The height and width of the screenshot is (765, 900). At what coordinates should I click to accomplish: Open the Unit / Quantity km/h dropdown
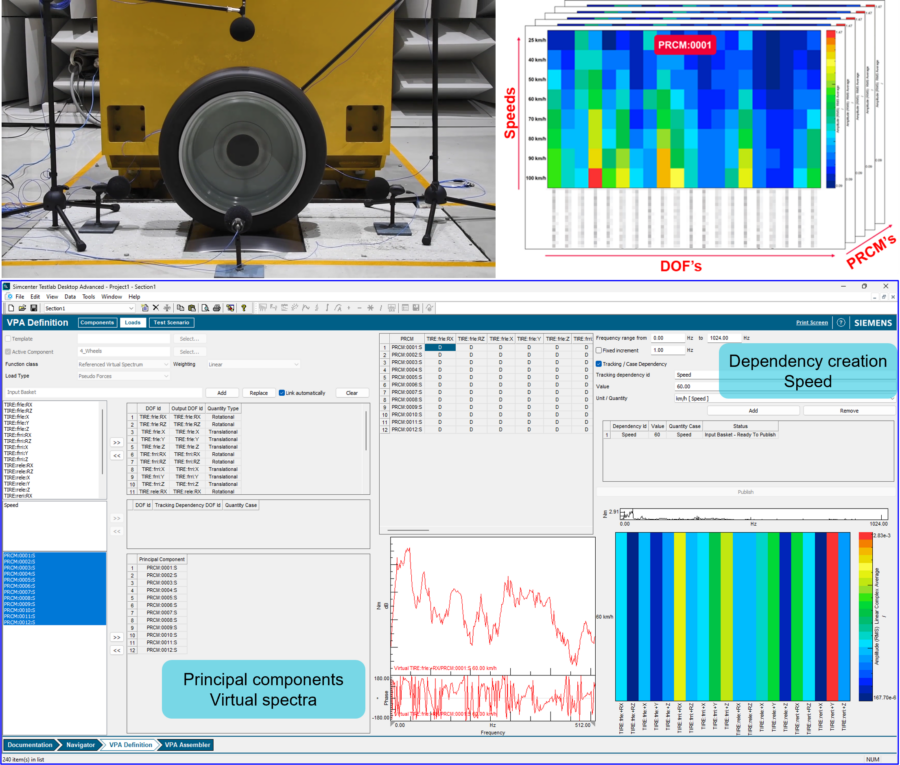(x=700, y=399)
